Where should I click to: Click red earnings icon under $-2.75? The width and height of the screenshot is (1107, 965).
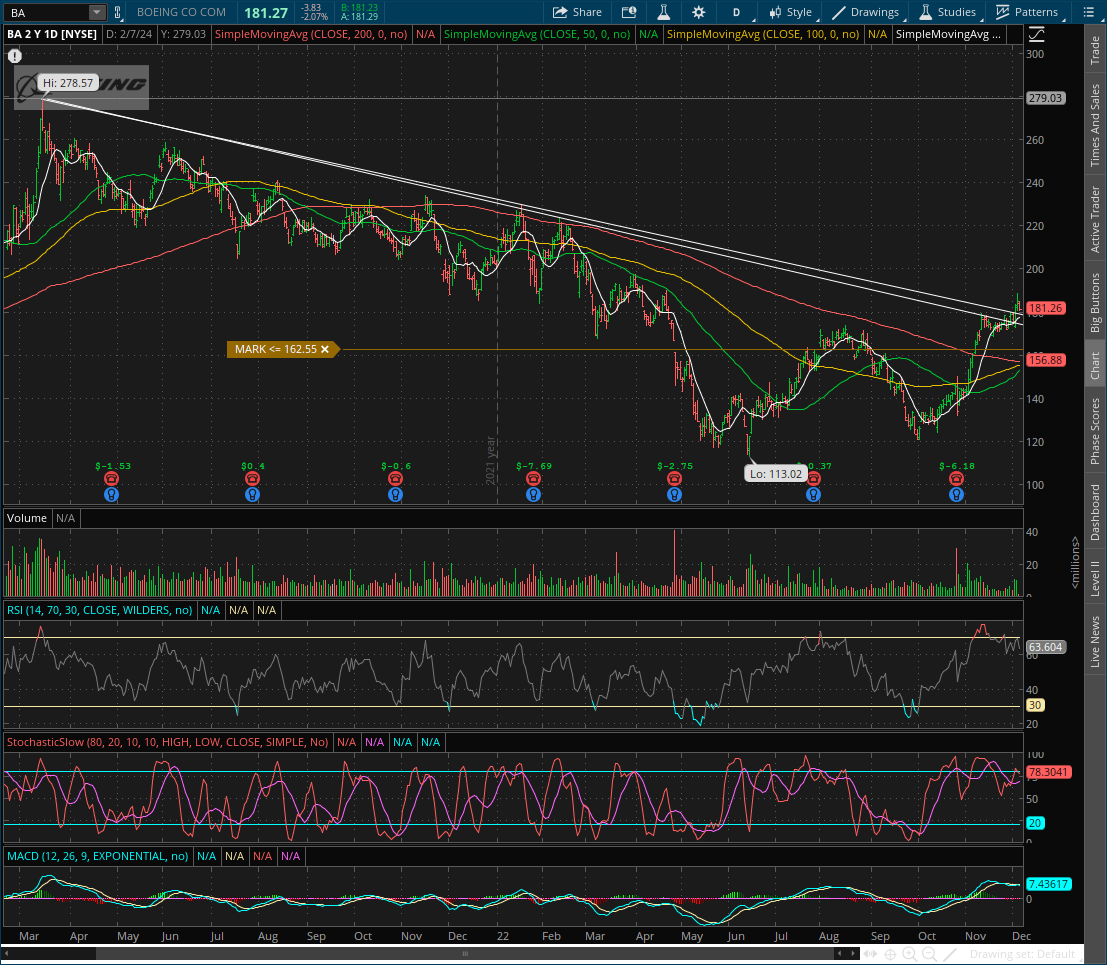point(674,479)
